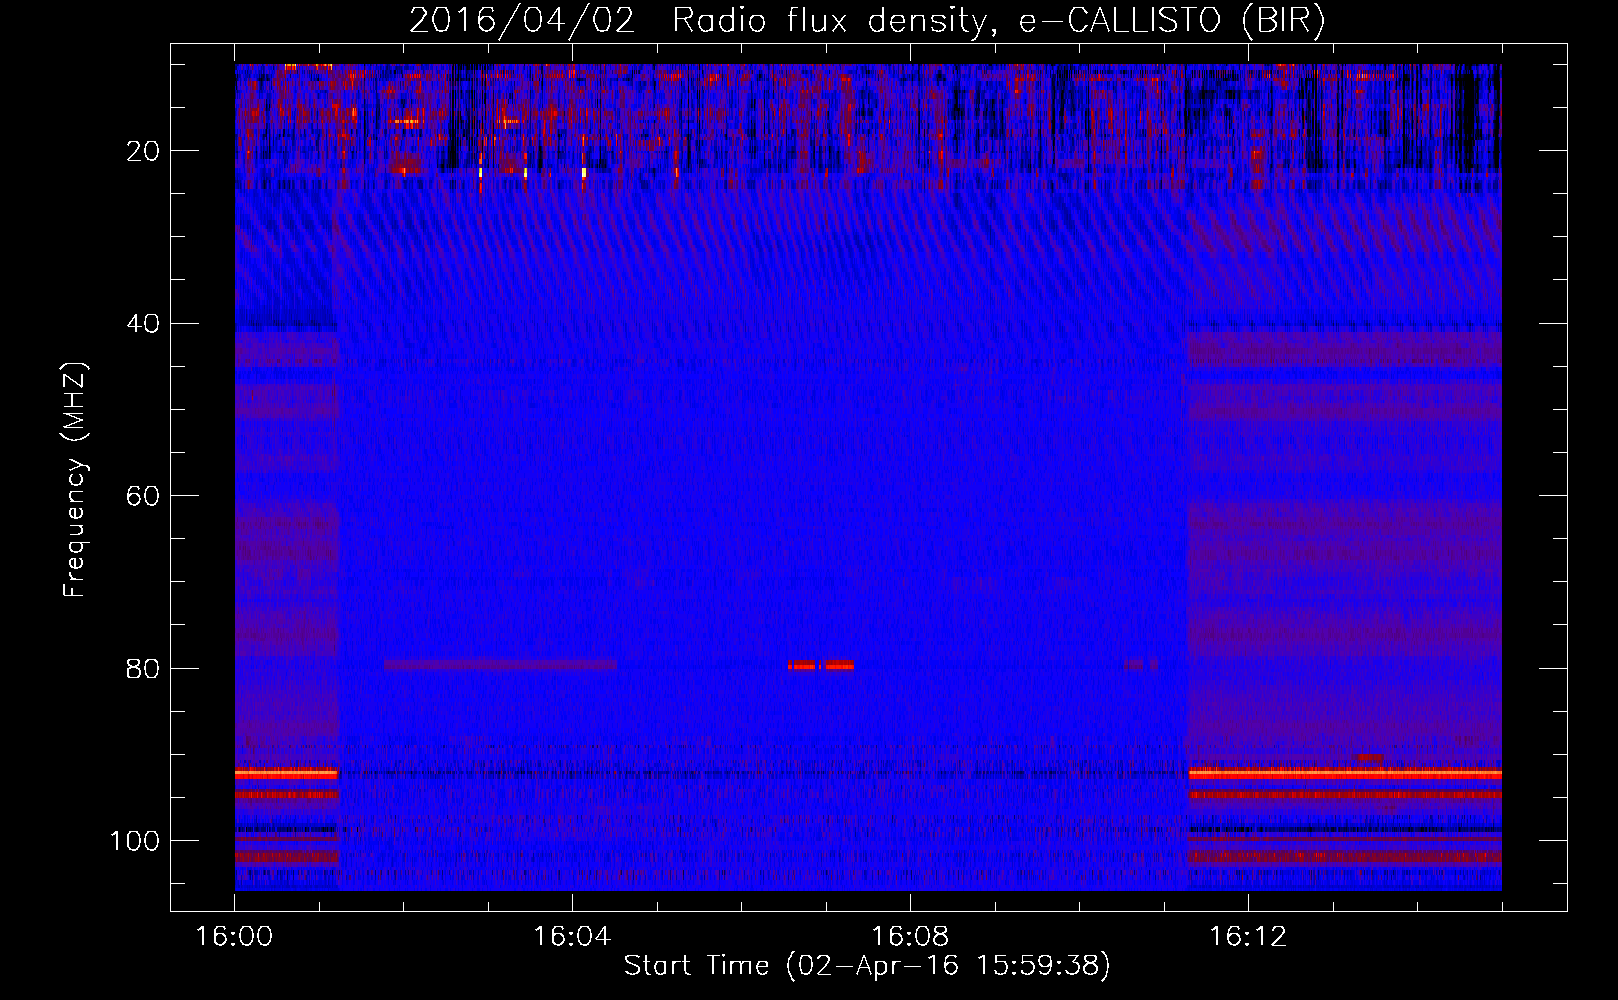Click the '20' frequency tick label
Image resolution: width=1618 pixels, height=1000 pixels.
(144, 151)
